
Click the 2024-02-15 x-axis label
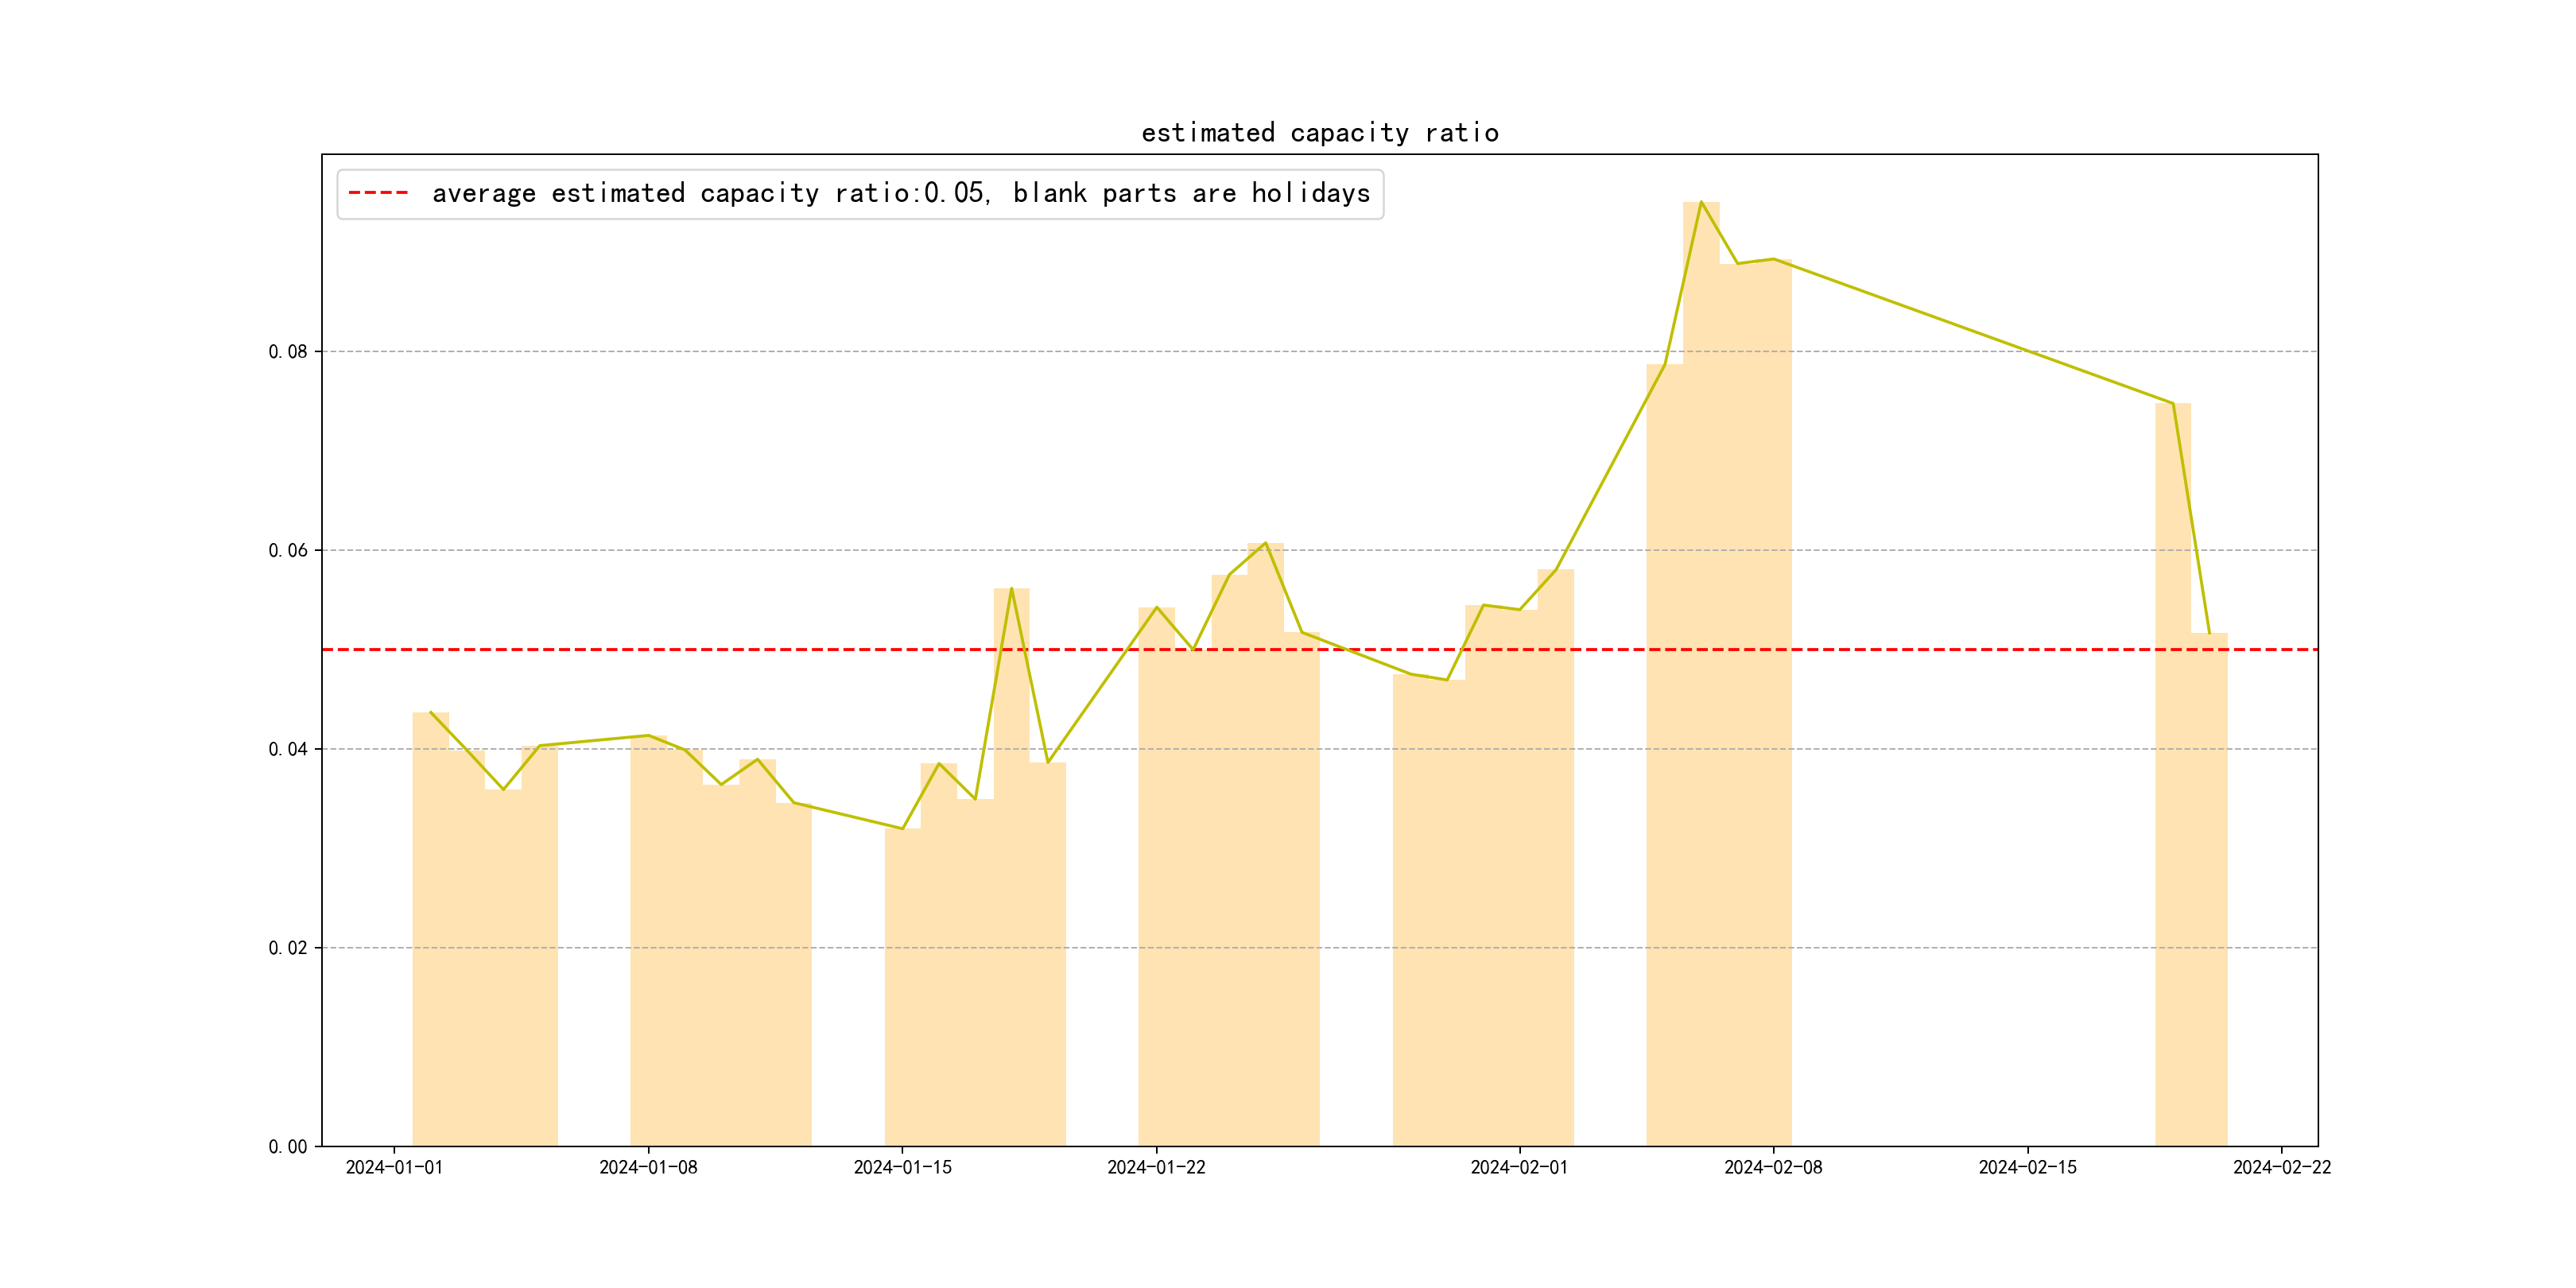coord(2027,1167)
